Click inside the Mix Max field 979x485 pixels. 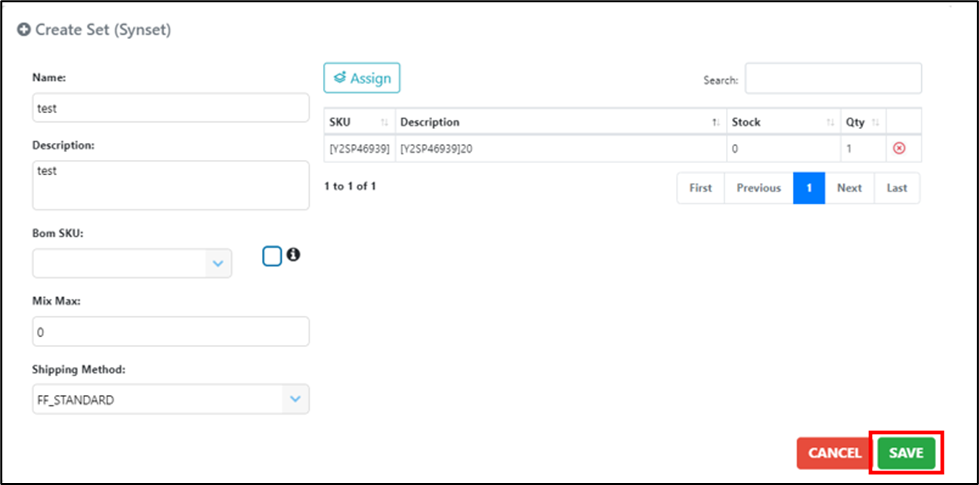click(171, 331)
